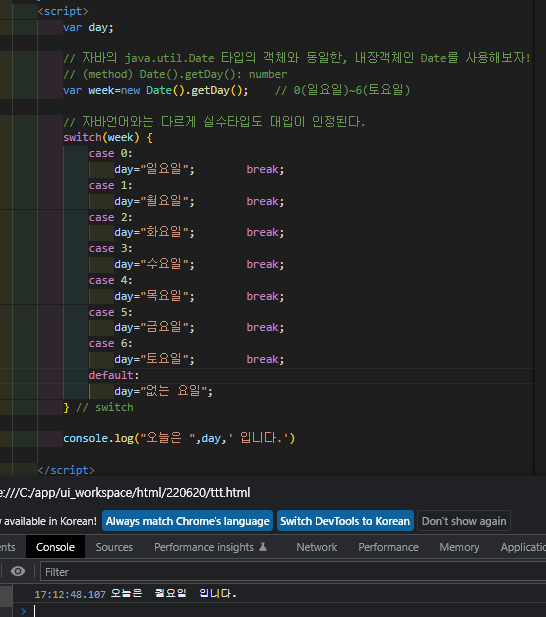This screenshot has height=617, width=546.
Task: Click the opening <script> tag
Action: 63,11
